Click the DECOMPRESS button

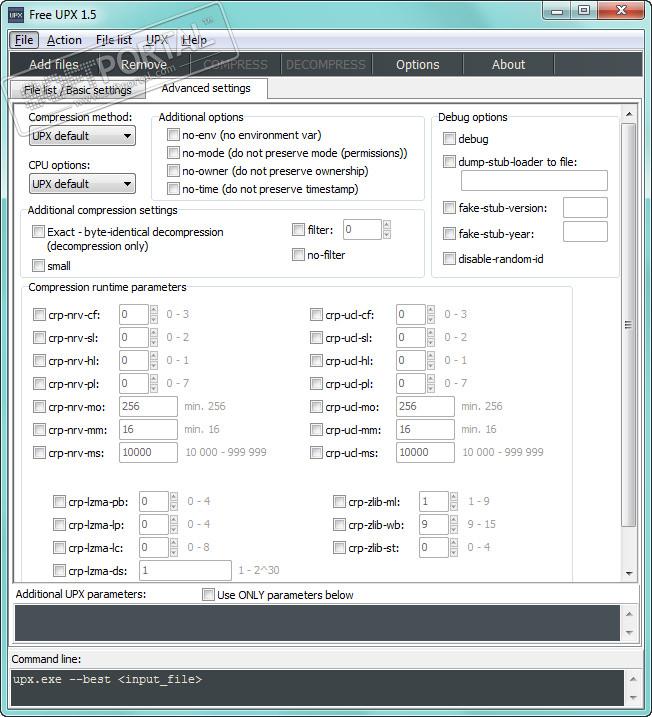326,64
